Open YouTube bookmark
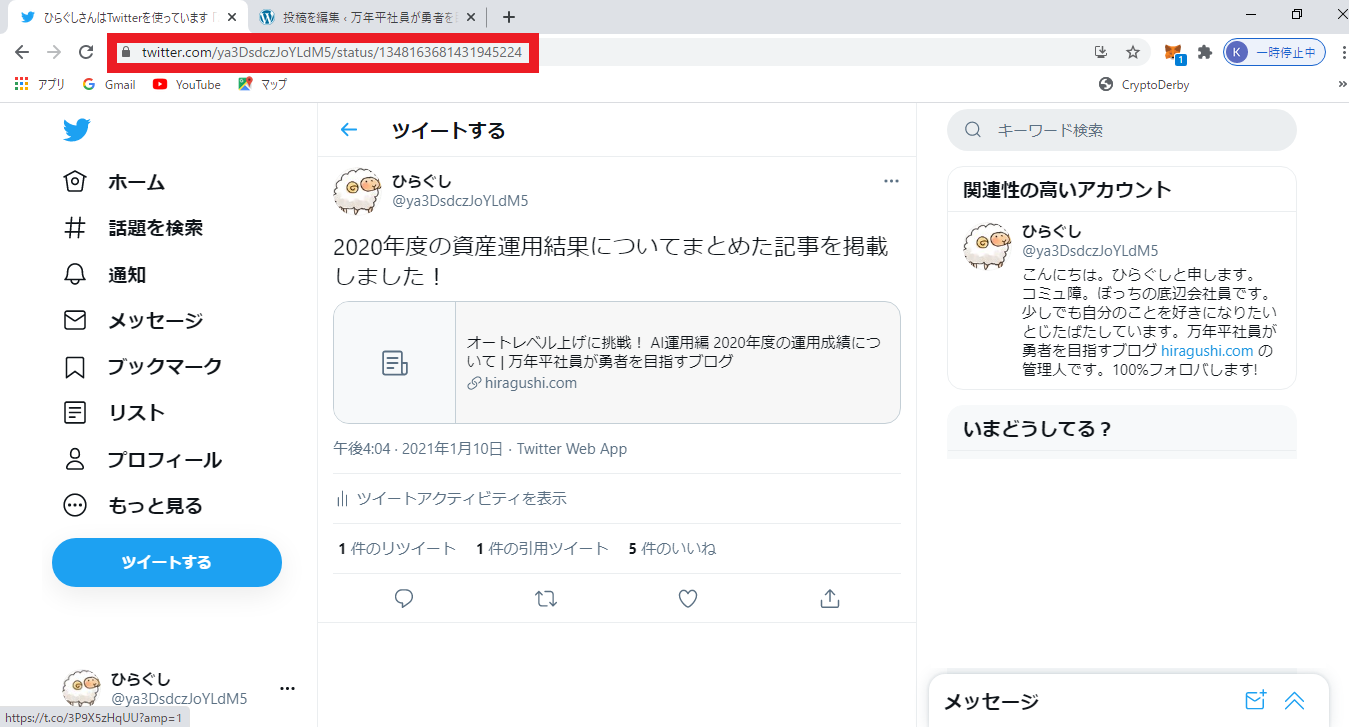The width and height of the screenshot is (1349, 727). pos(187,85)
